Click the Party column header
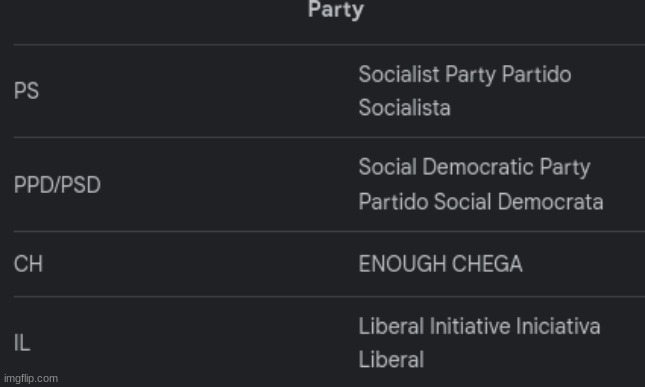Viewport: 645px width, 387px height. point(336,10)
